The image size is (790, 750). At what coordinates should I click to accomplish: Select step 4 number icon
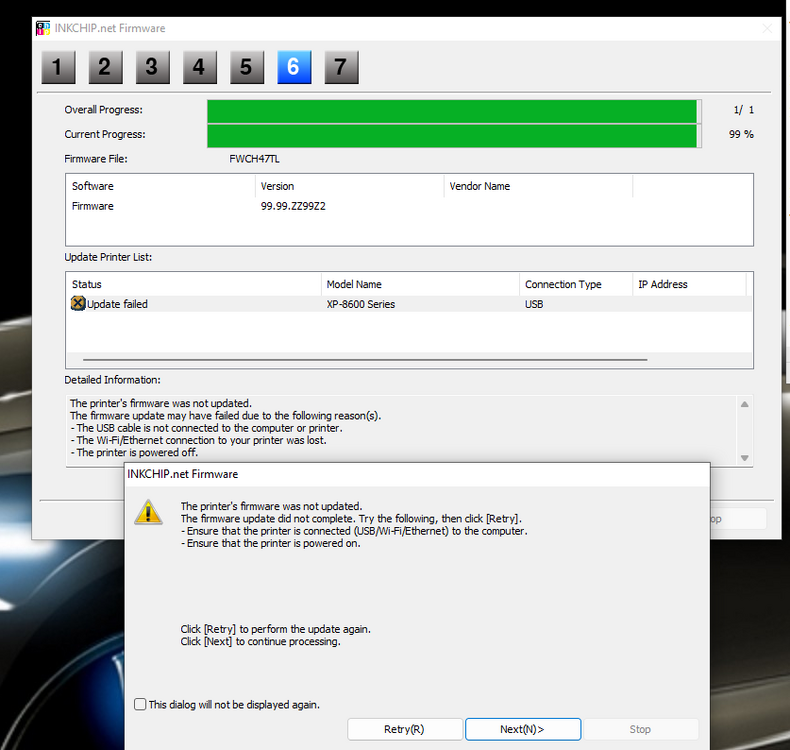point(199,67)
